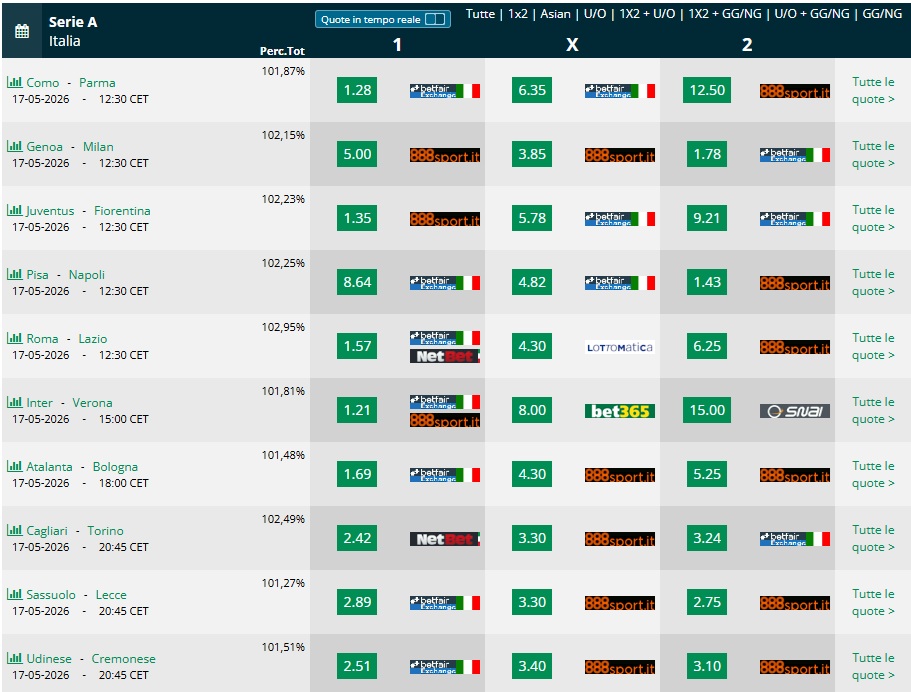
Task: Open stats chart icon for Udinese - Cremonese
Action: tap(15, 658)
